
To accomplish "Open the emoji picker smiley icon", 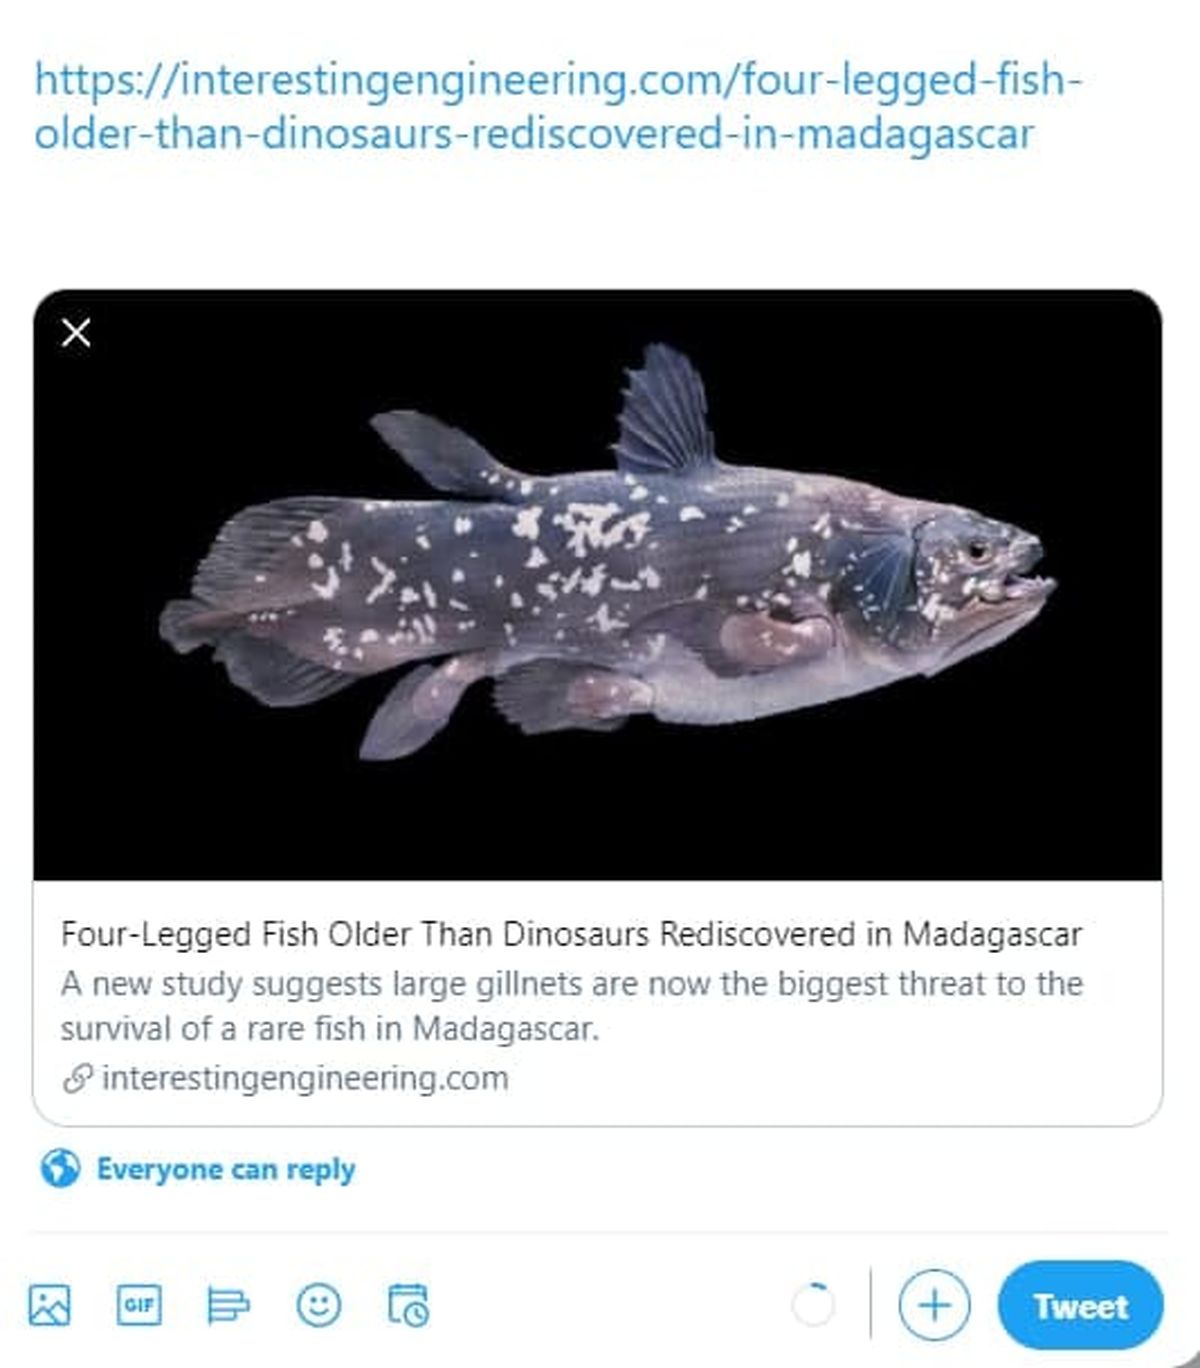I will click(x=319, y=1305).
